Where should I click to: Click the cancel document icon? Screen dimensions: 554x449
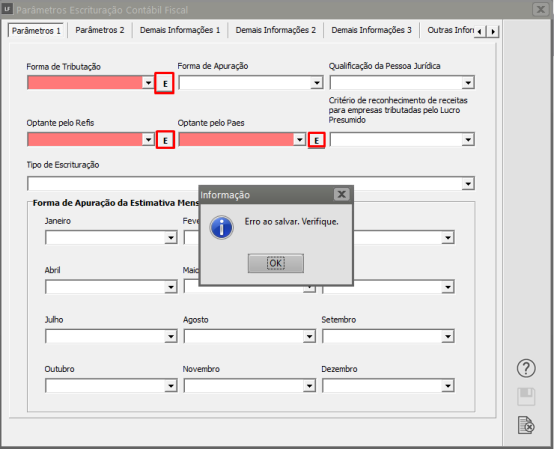pyautogui.click(x=526, y=425)
